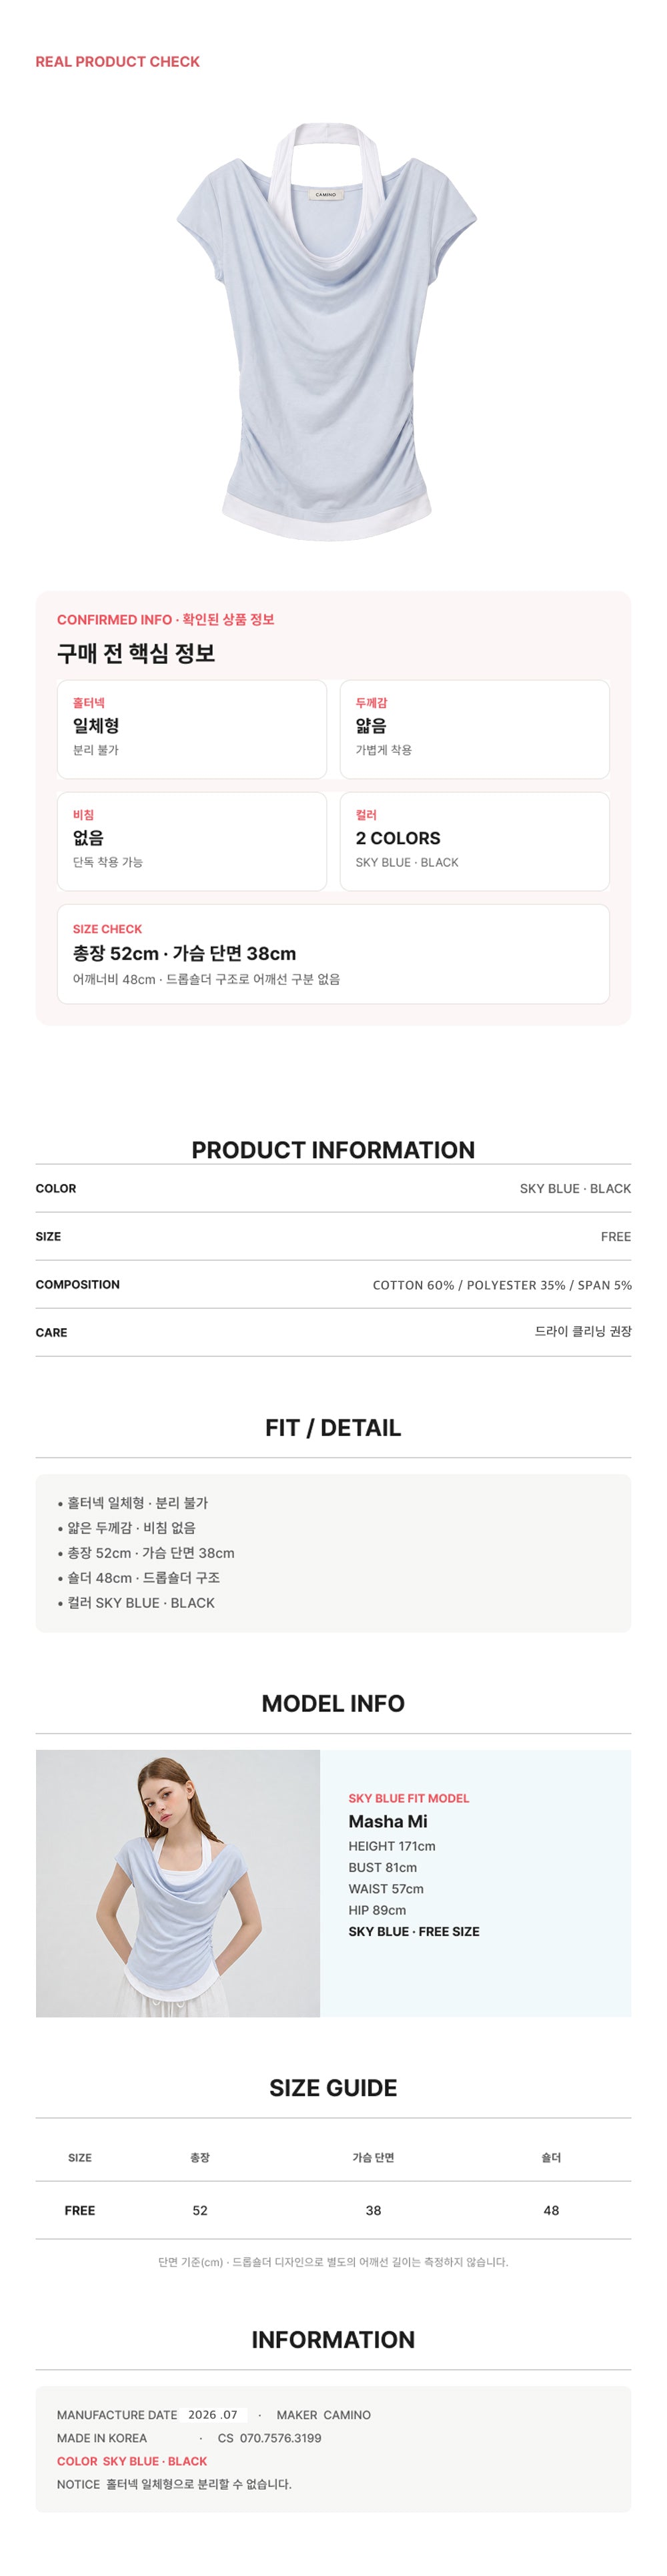
Task: Click the 가슴 단면 column header
Action: [373, 2157]
